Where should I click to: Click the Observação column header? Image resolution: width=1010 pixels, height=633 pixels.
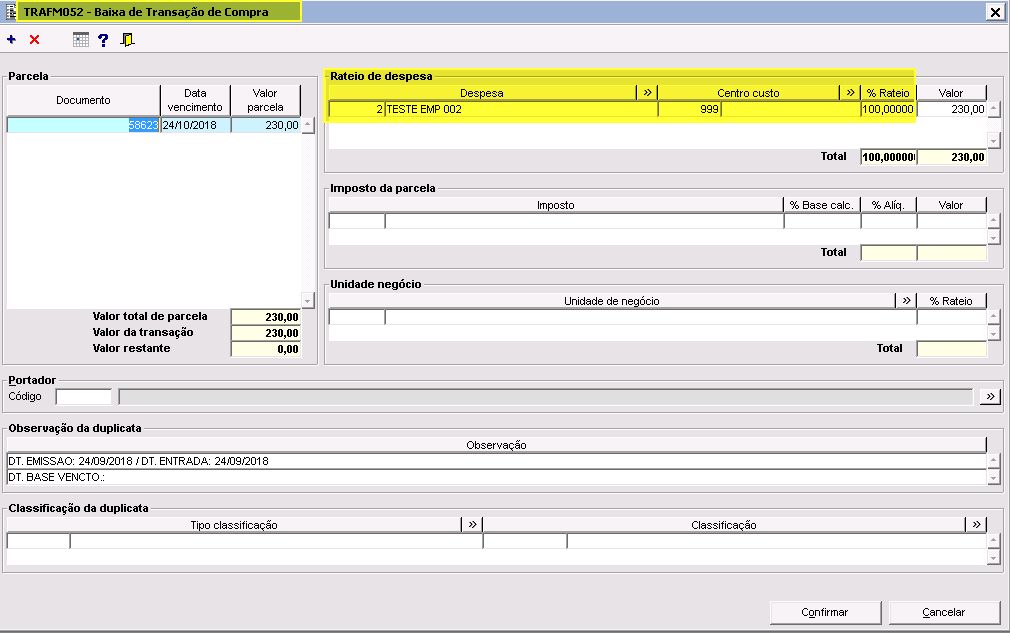(496, 445)
